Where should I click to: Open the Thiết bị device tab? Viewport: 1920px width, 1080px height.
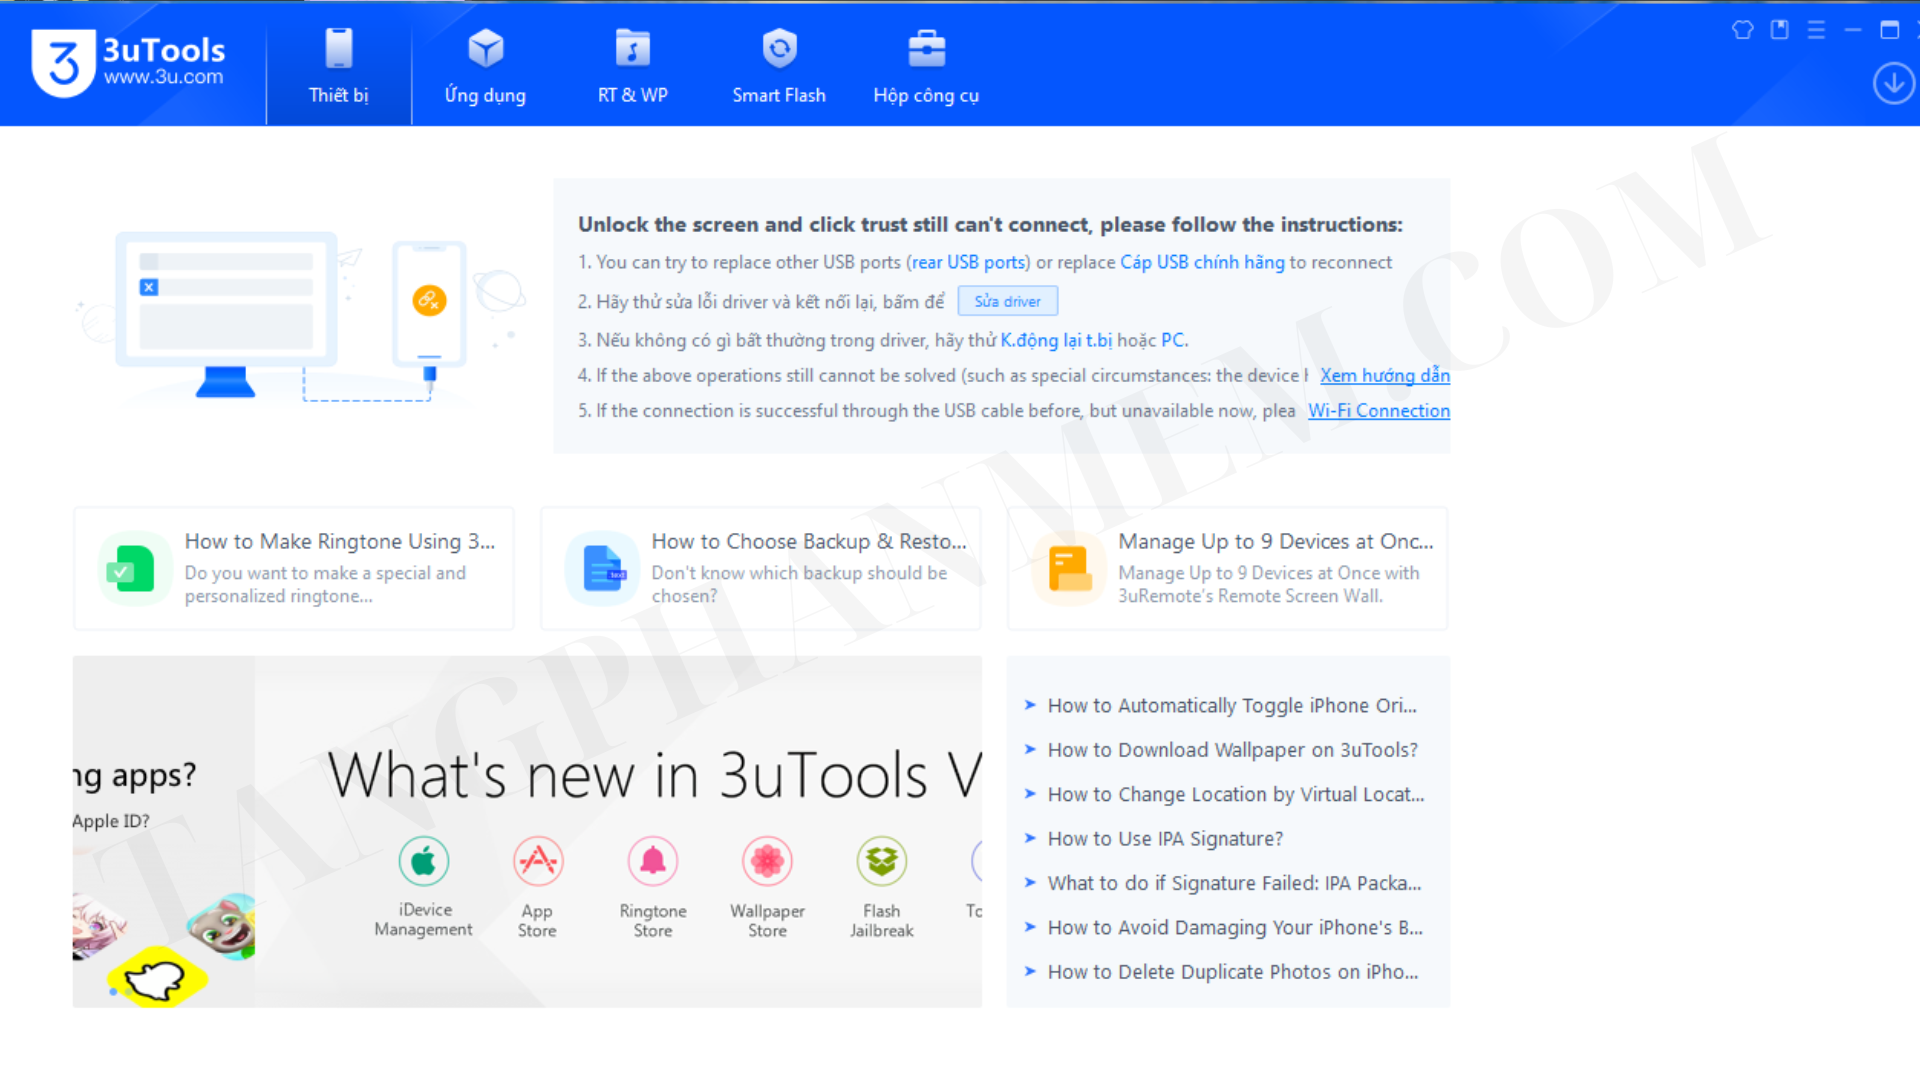pos(338,65)
